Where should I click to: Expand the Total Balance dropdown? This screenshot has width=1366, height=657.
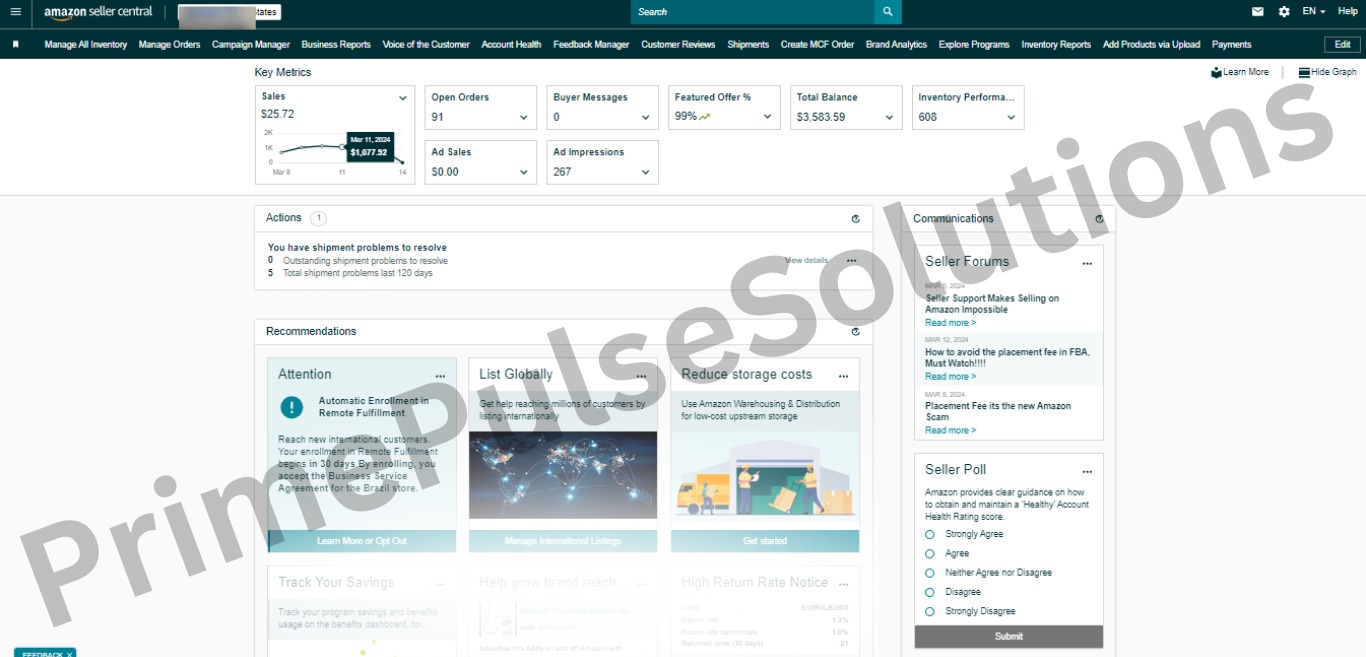click(x=889, y=118)
